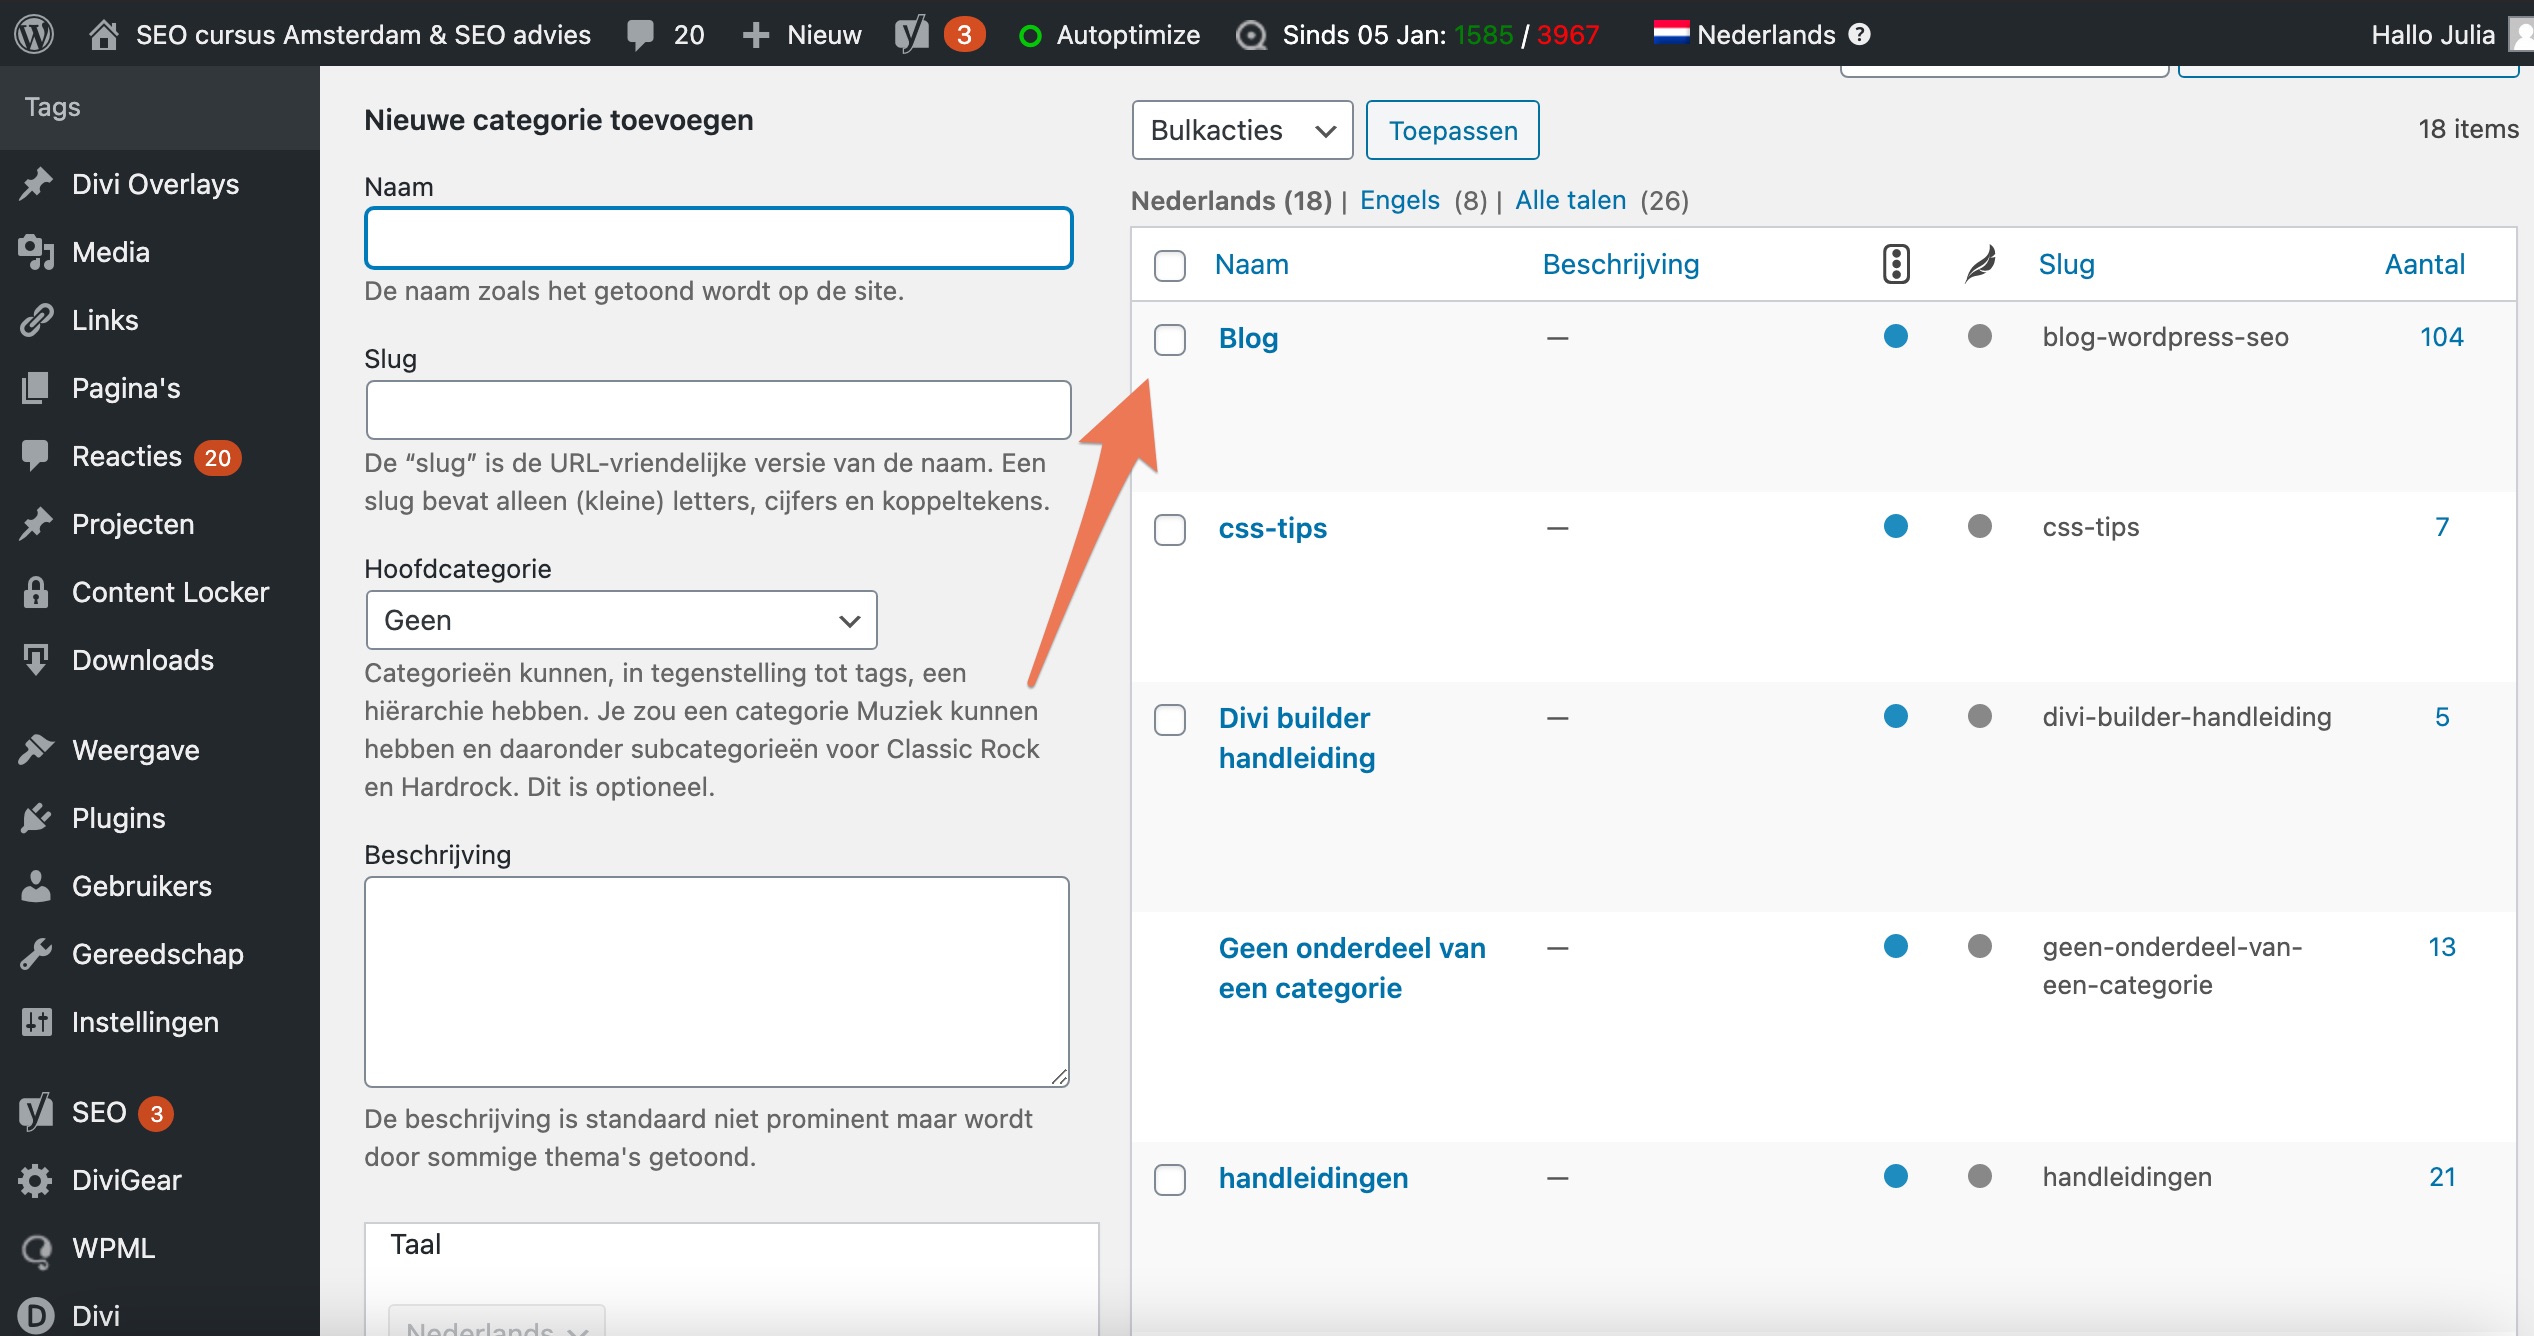
Task: View the 104 posts in Blog
Action: point(2441,337)
